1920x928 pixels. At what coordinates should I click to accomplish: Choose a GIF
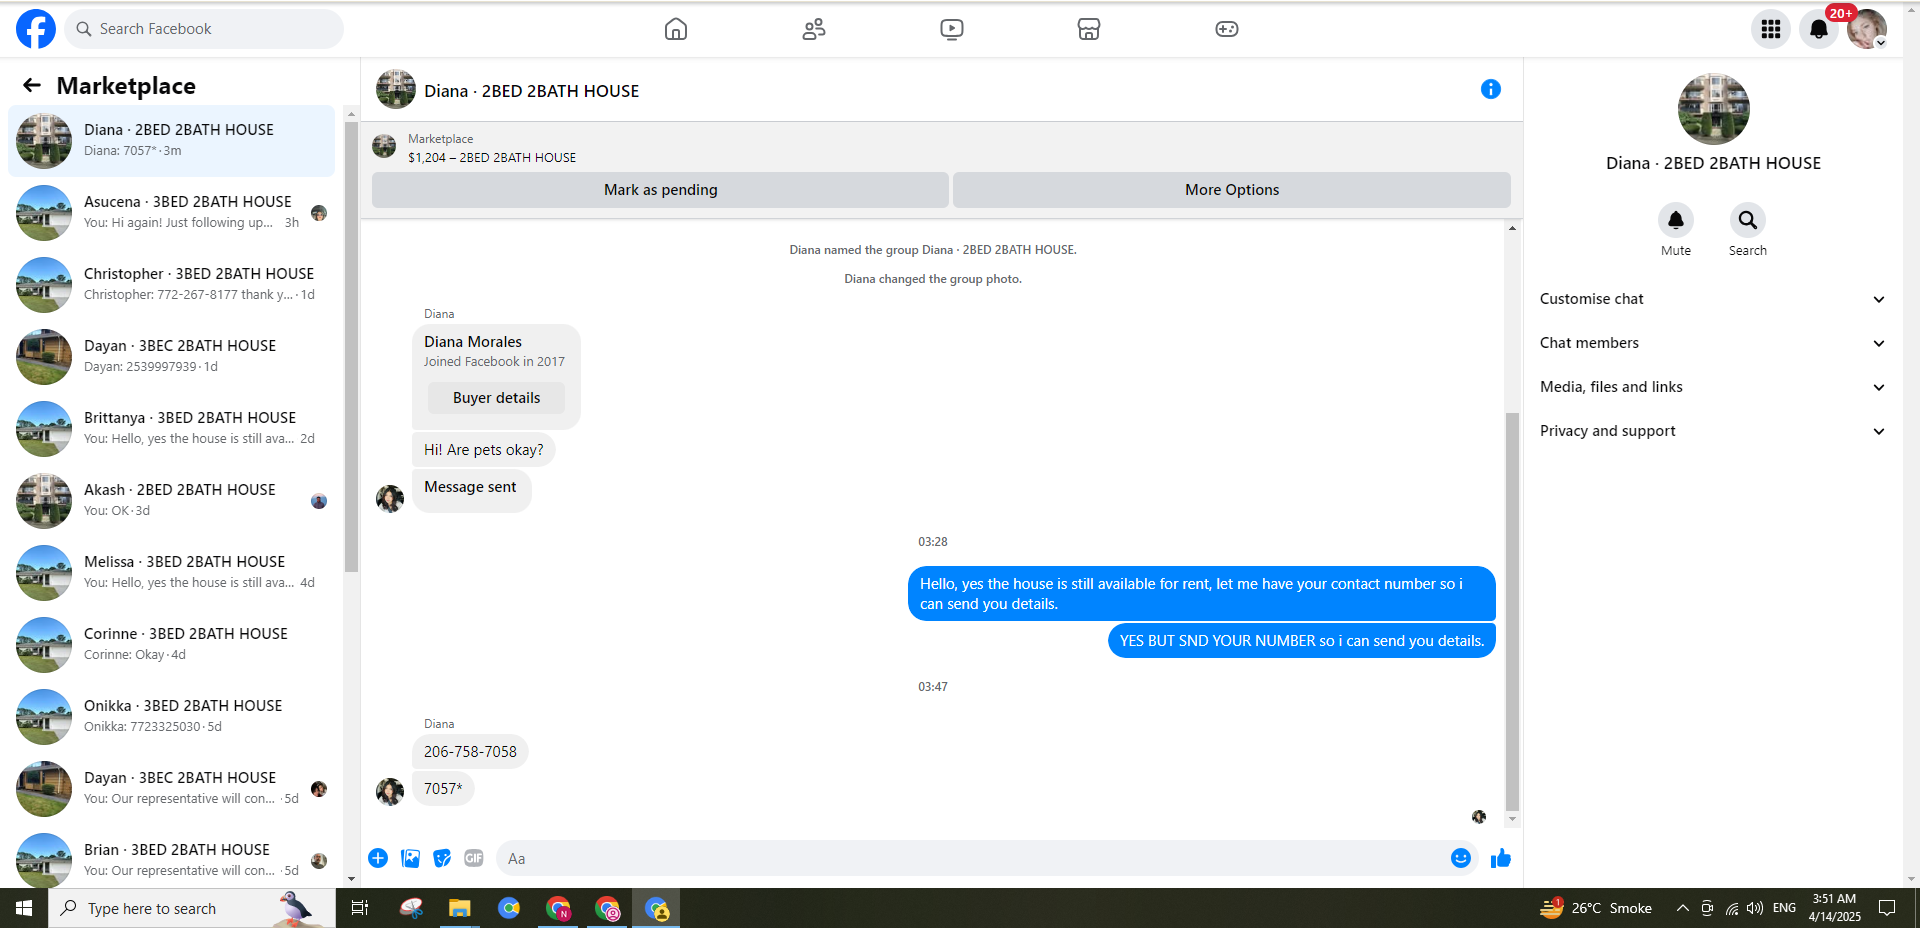[x=474, y=858]
